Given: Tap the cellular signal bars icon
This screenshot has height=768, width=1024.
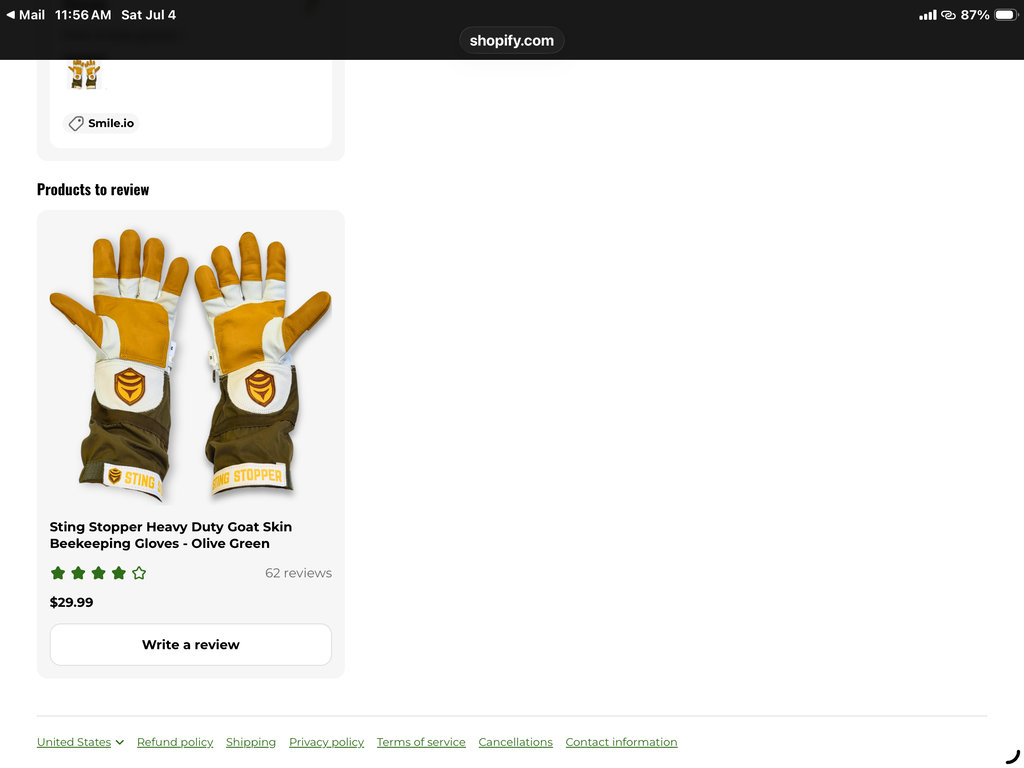Looking at the screenshot, I should pyautogui.click(x=927, y=14).
